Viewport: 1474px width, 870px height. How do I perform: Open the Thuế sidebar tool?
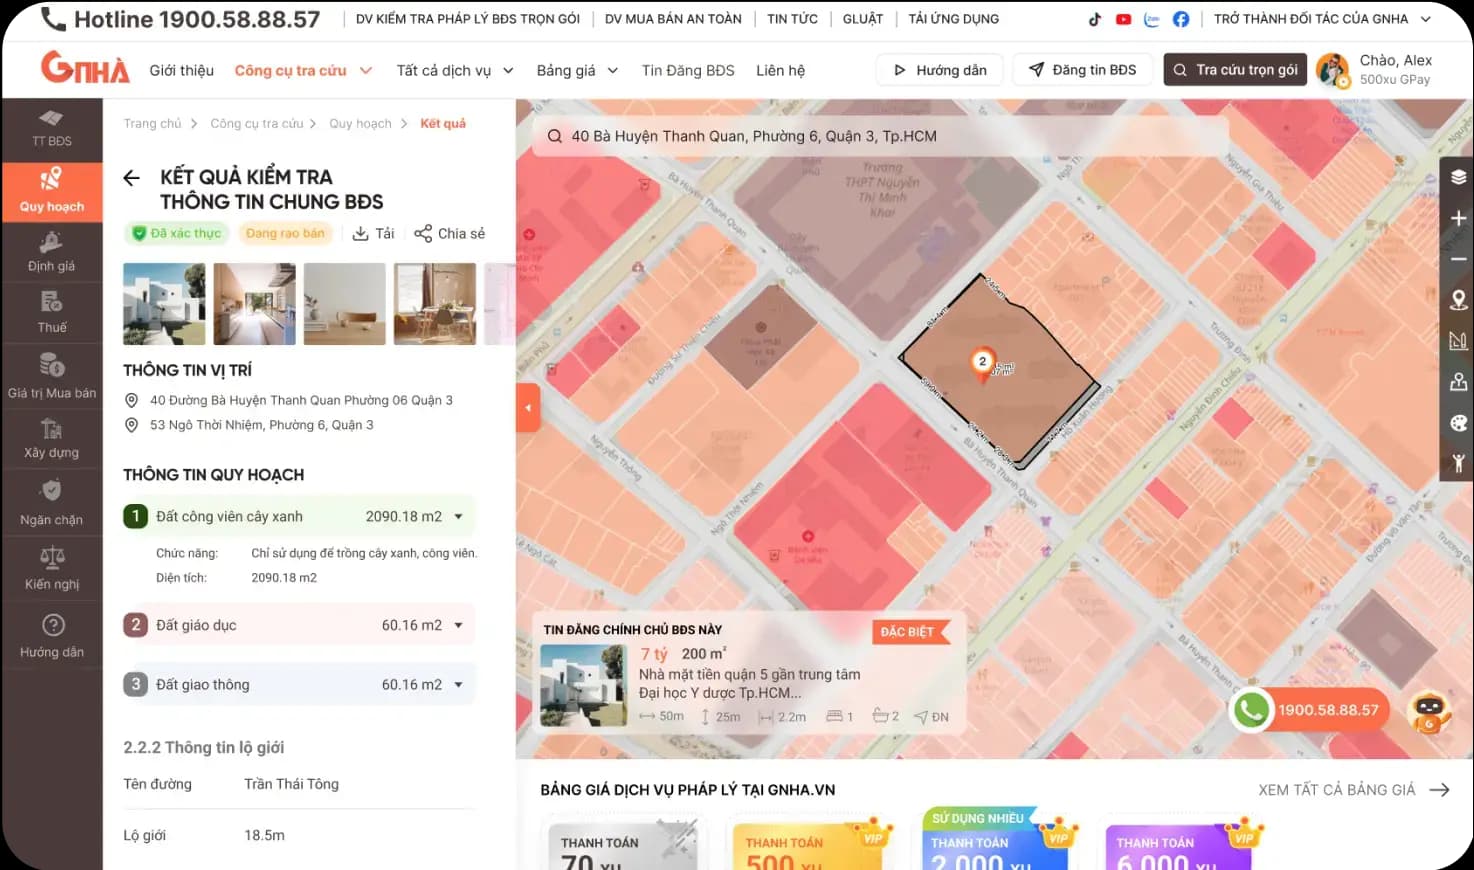(52, 312)
